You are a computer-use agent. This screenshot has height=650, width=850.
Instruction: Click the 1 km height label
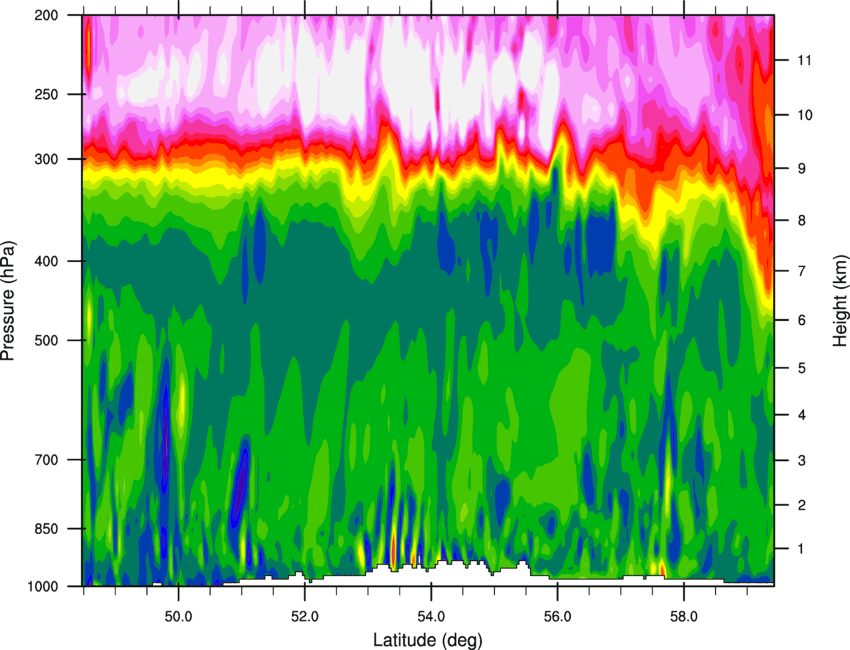(x=802, y=549)
